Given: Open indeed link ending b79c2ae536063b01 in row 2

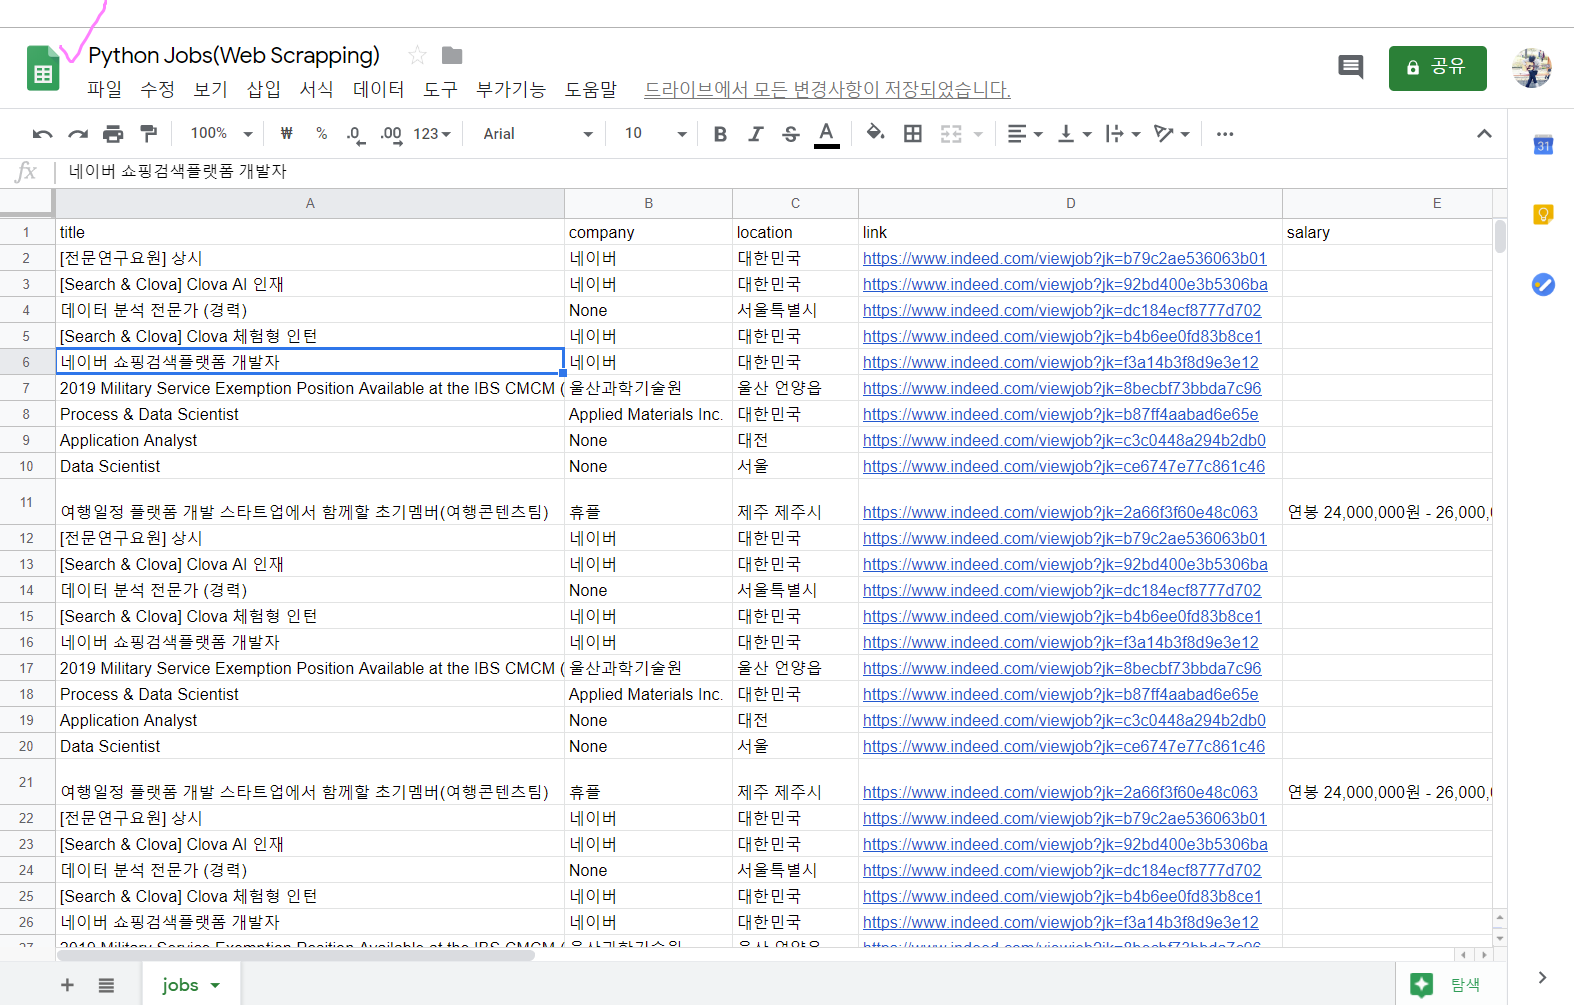Looking at the screenshot, I should (1064, 258).
